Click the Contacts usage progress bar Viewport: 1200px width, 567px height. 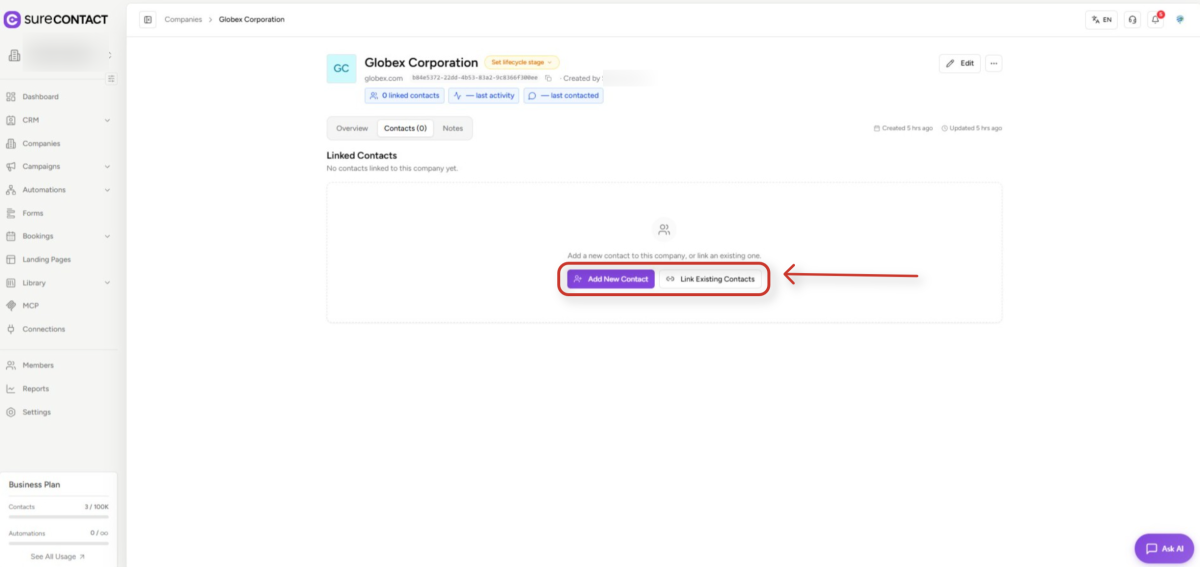coord(58,517)
